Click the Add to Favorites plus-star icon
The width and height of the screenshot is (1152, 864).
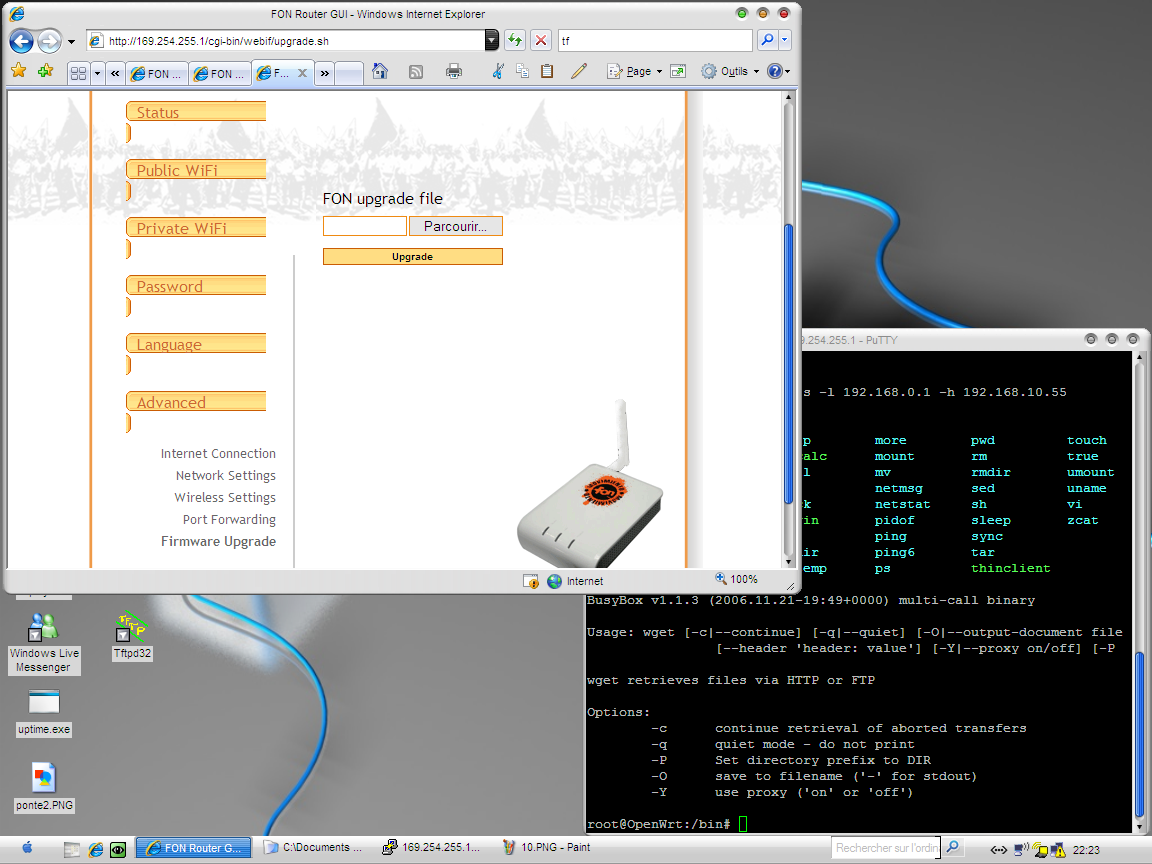pos(46,71)
